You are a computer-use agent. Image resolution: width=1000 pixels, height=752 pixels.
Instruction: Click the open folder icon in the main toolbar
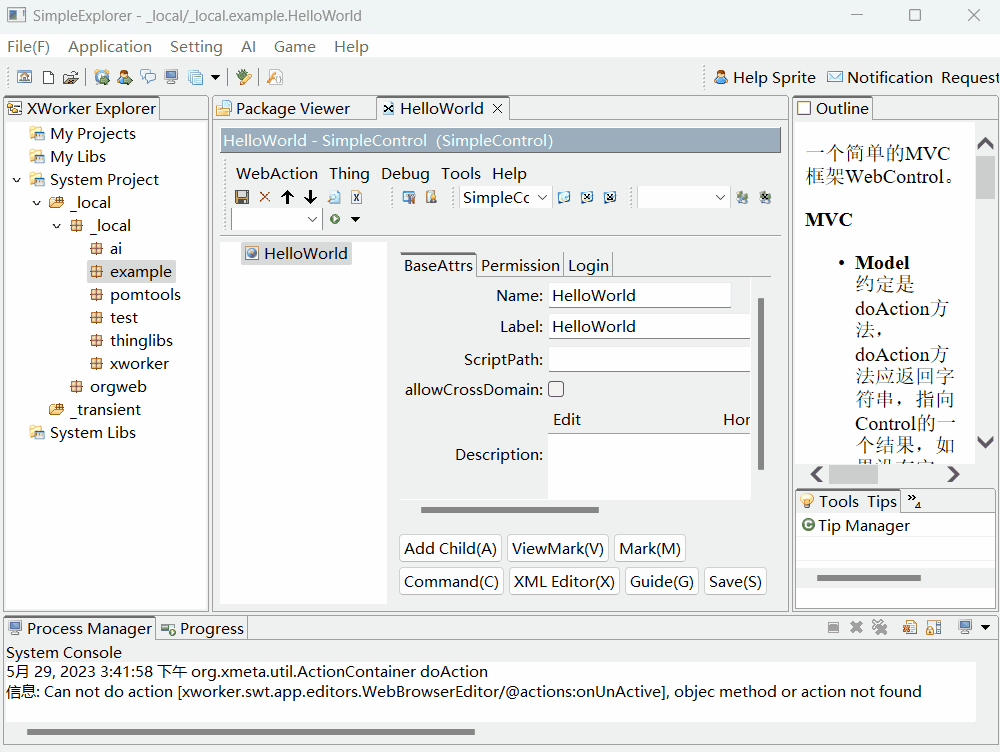pos(69,76)
